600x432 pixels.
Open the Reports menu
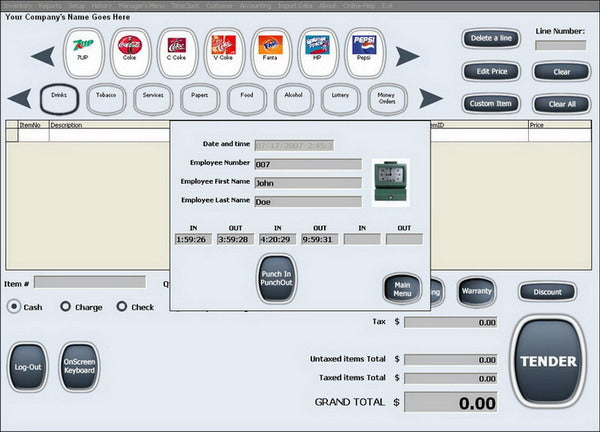50,6
